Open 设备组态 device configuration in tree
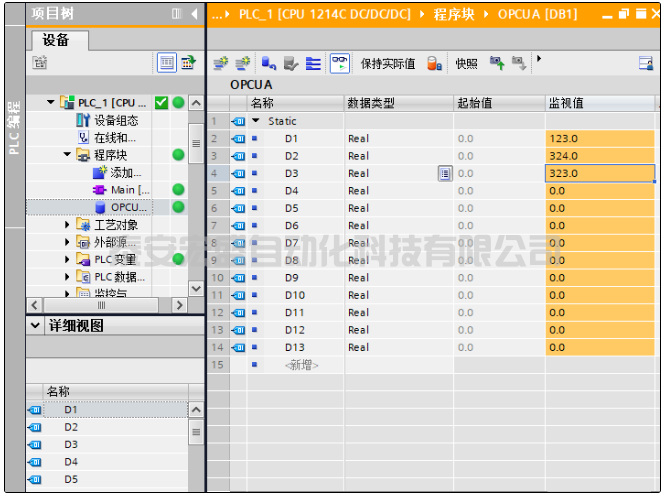Viewport: 667px width, 503px height. 115,120
